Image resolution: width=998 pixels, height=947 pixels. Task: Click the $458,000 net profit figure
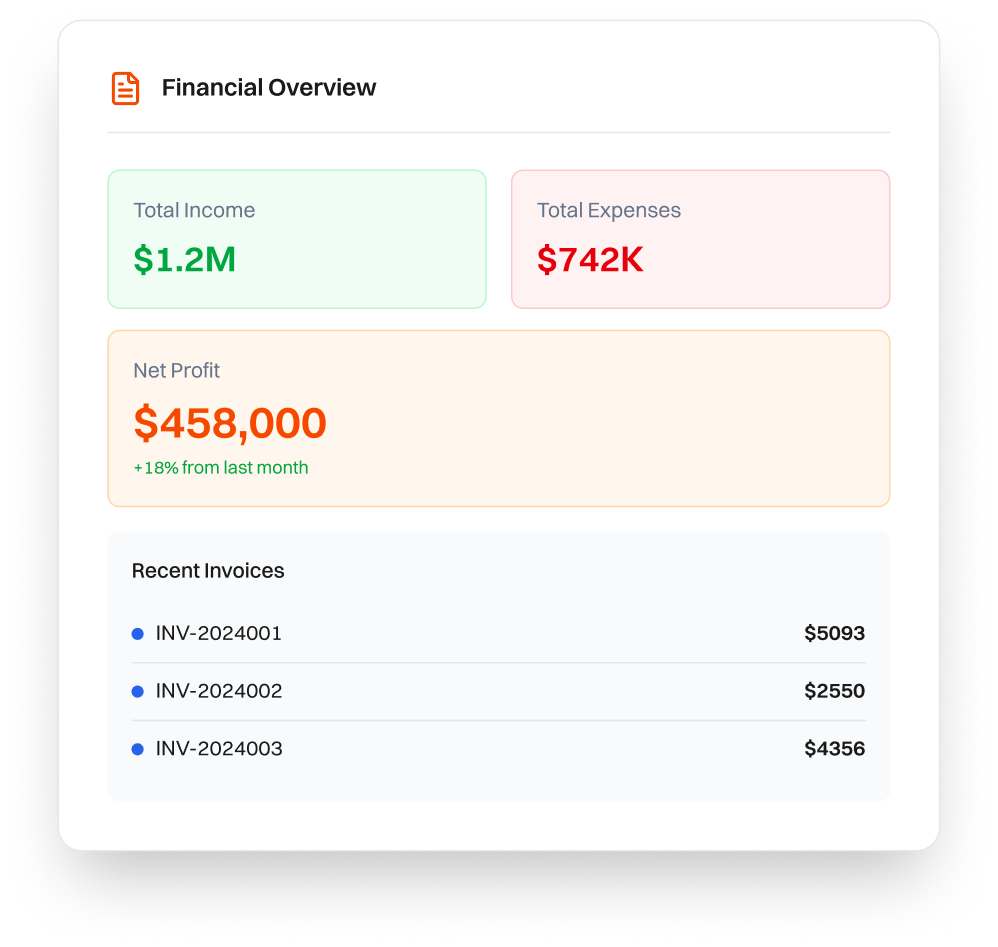click(x=230, y=423)
